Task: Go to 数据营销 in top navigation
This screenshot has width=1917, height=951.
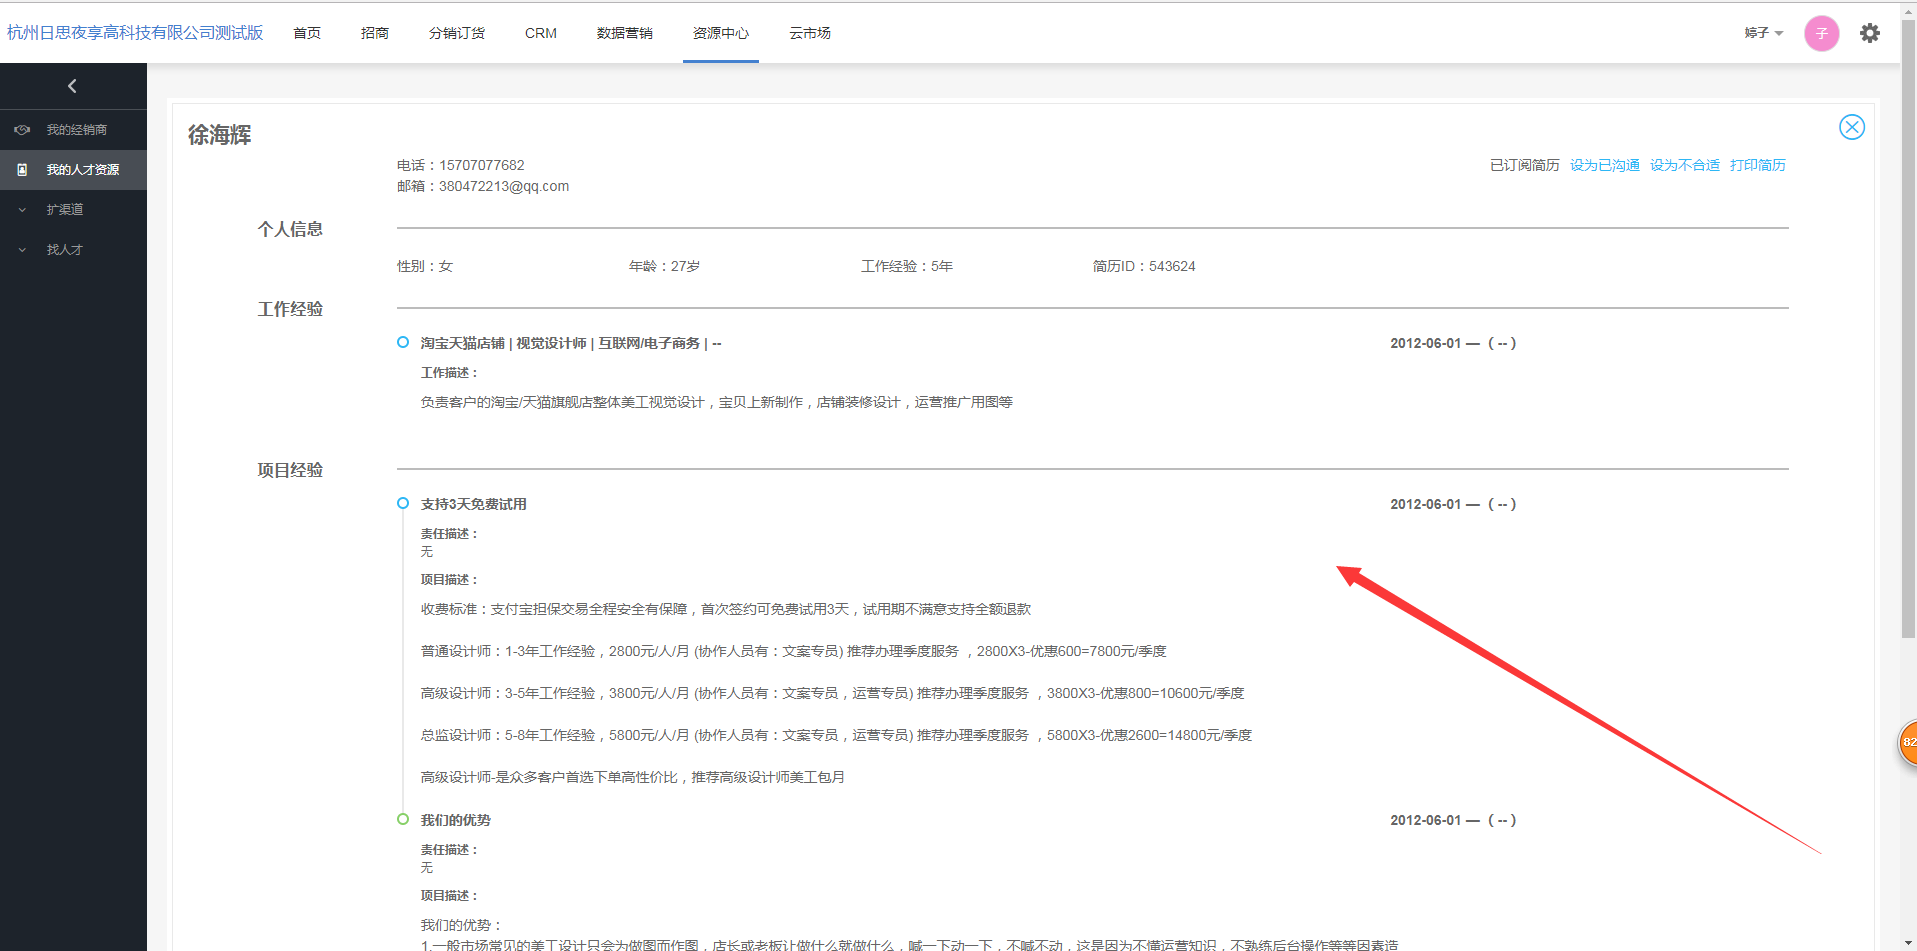Action: [624, 33]
